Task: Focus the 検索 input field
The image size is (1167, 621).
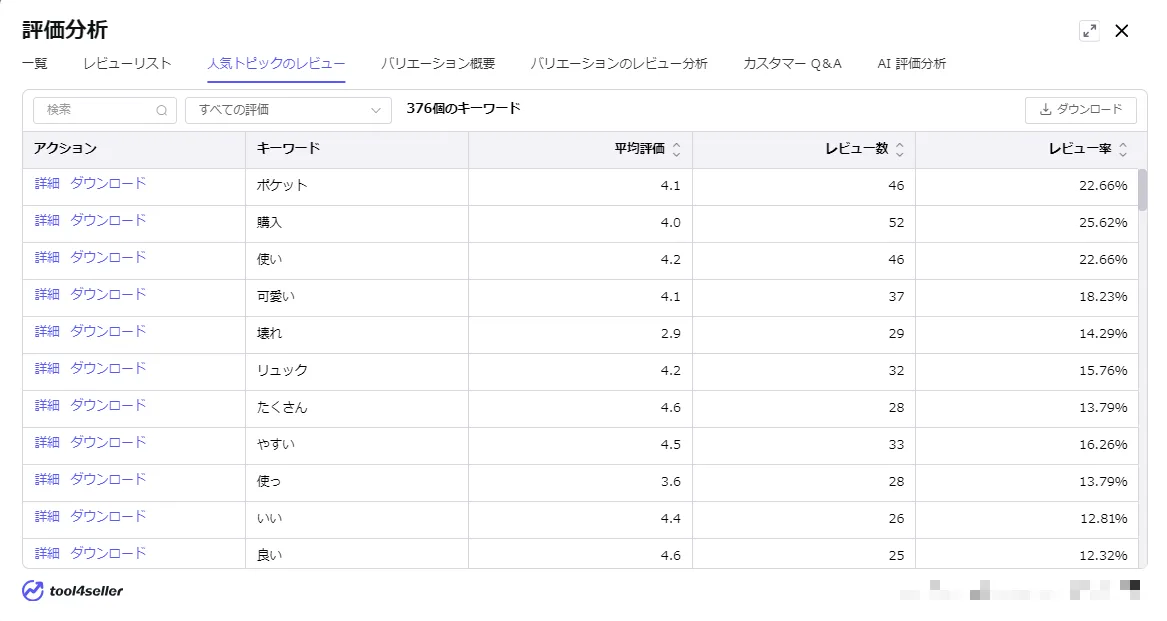Action: tap(104, 110)
